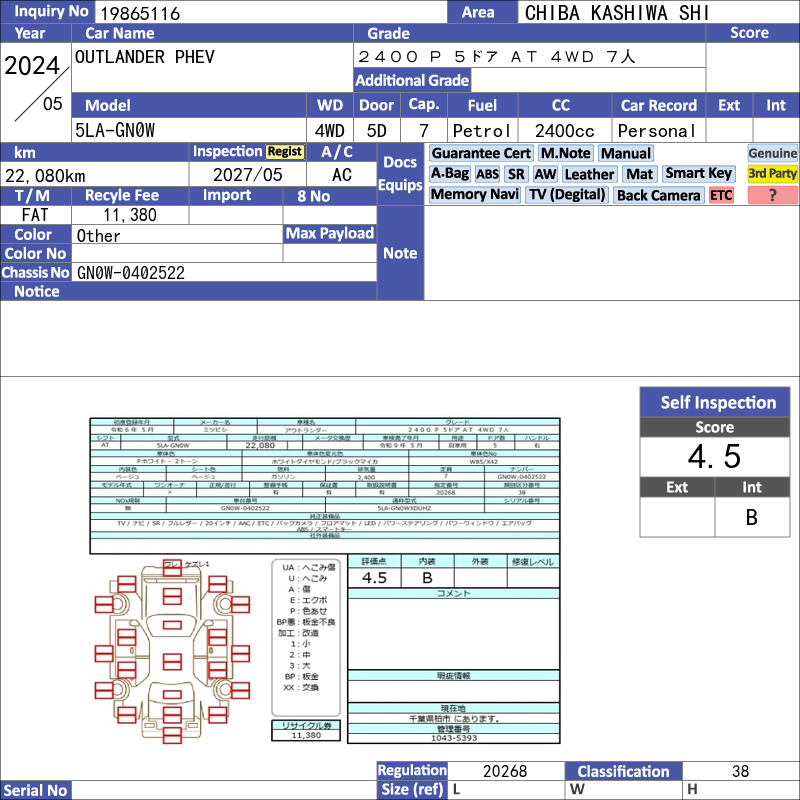The width and height of the screenshot is (800, 800).
Task: Select the SR sunroof badge
Action: [516, 174]
